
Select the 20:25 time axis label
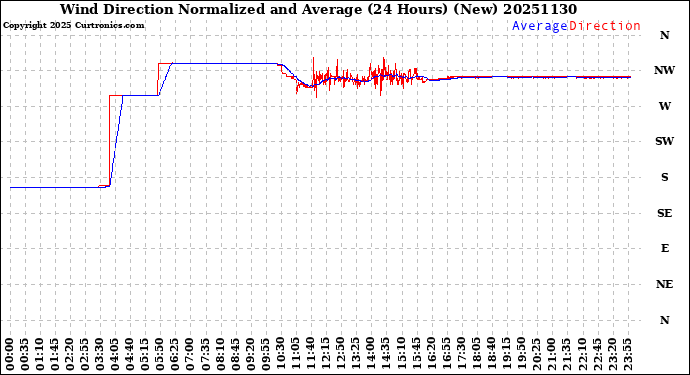click(536, 354)
